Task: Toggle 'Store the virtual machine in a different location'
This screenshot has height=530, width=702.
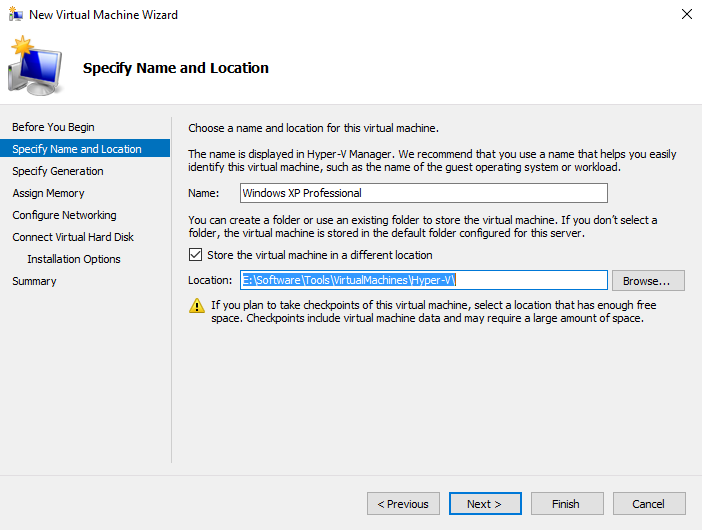Action: pos(196,255)
